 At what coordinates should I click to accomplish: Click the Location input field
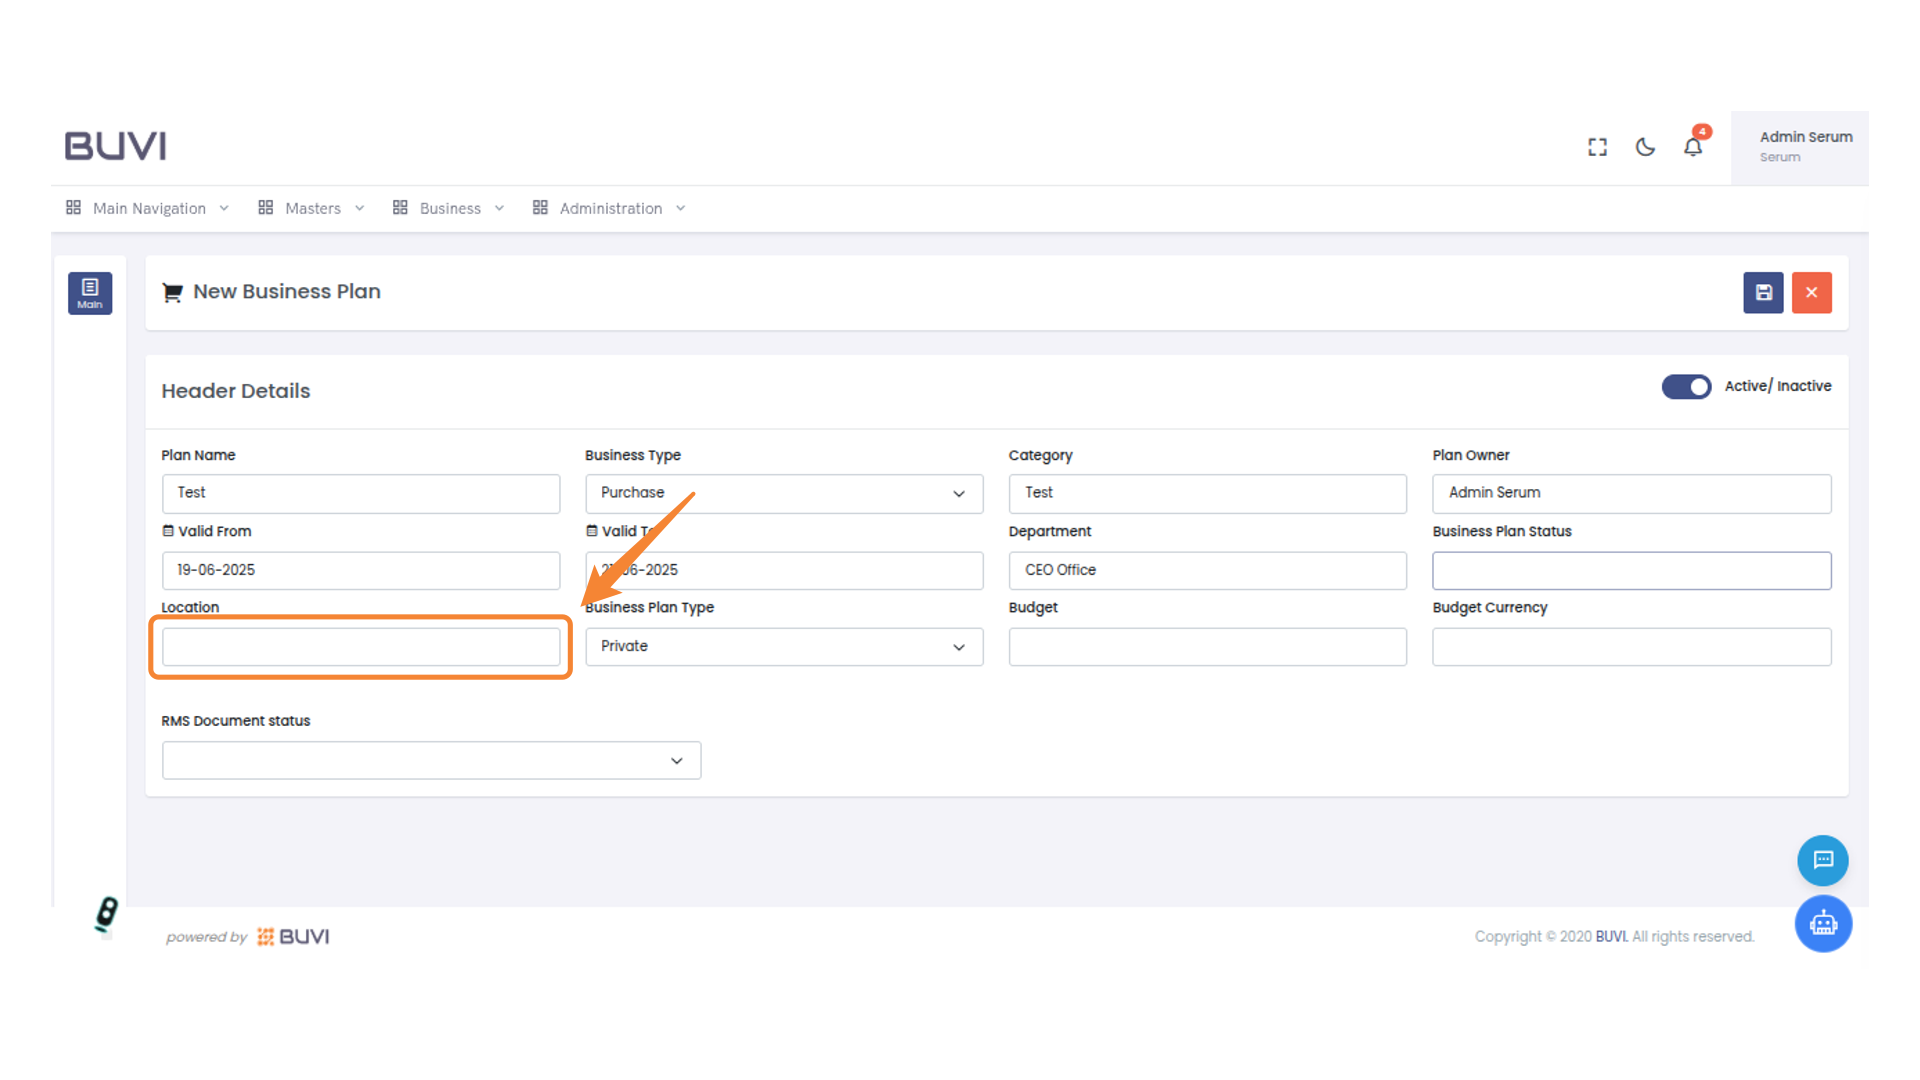361,647
